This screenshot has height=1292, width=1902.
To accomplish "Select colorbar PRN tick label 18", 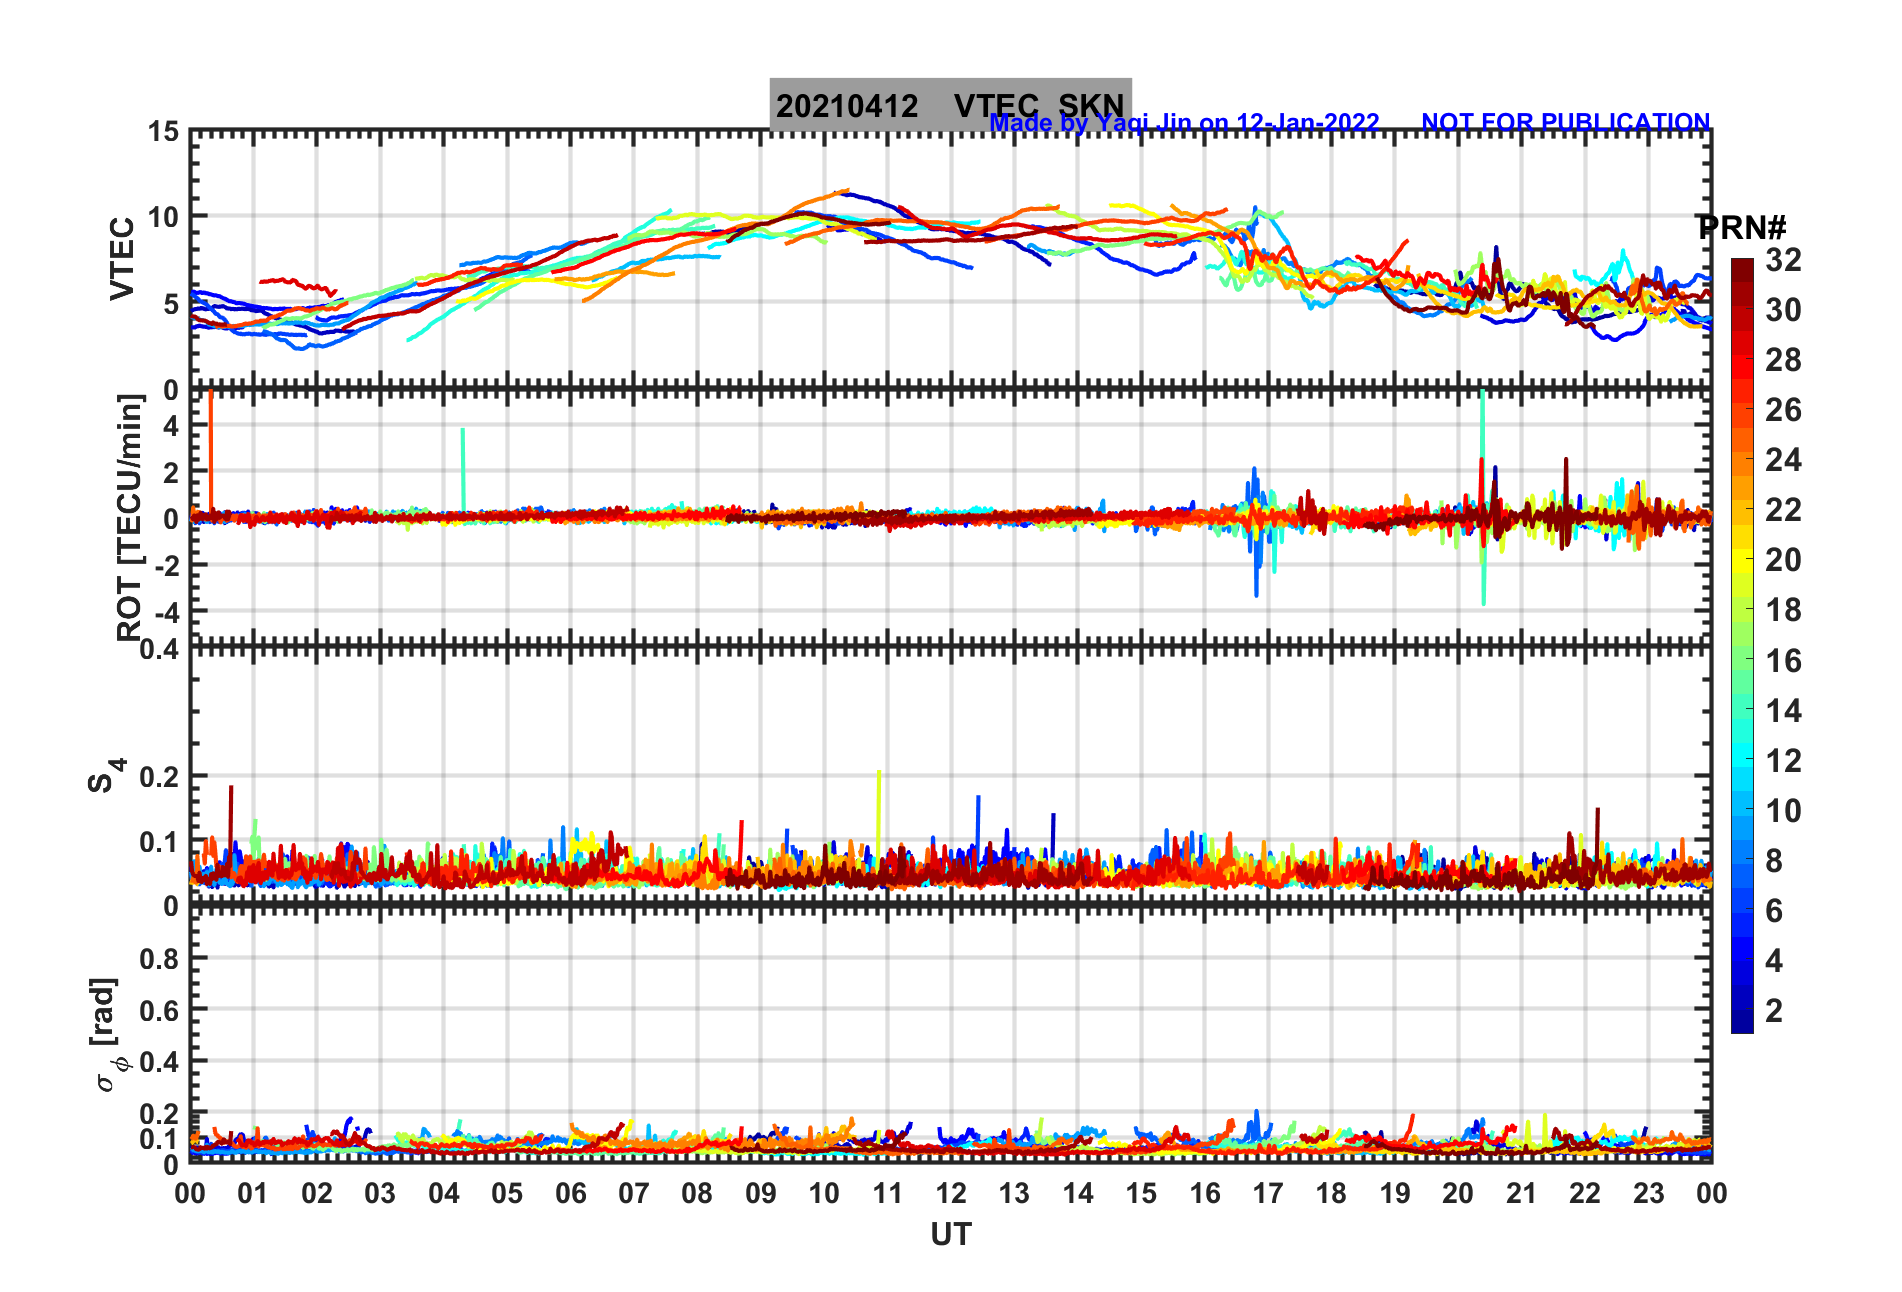I will click(x=1783, y=610).
